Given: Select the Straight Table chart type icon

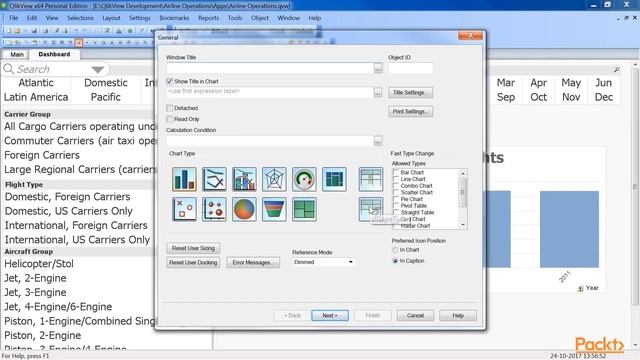Looking at the screenshot, I should pyautogui.click(x=371, y=209).
